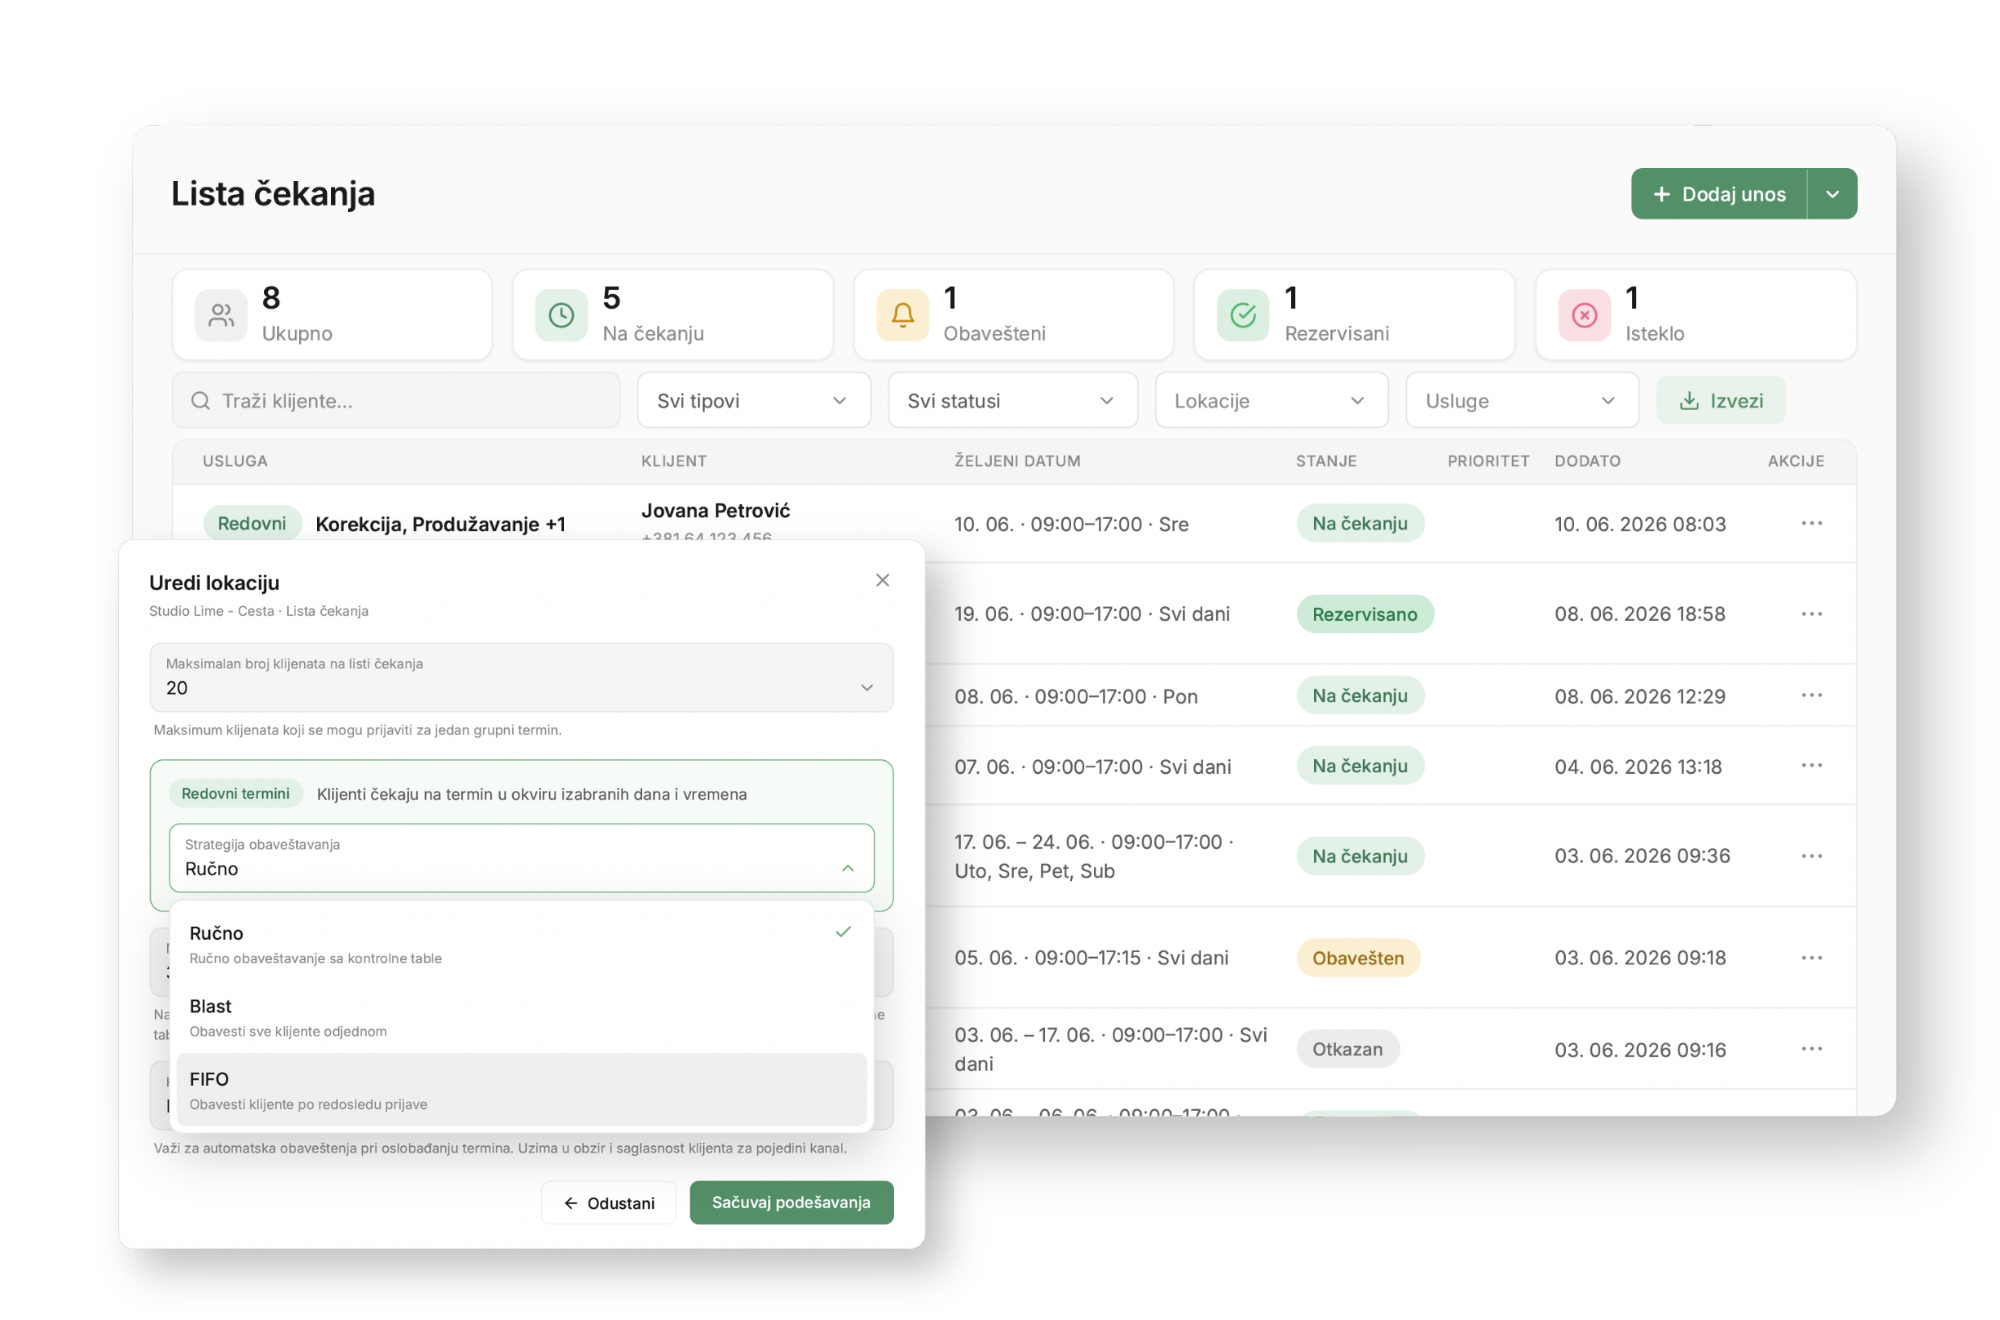The height and width of the screenshot is (1320, 2000).
Task: Open actions menu for 03. 06. 2026 09:36 row
Action: click(x=1811, y=856)
